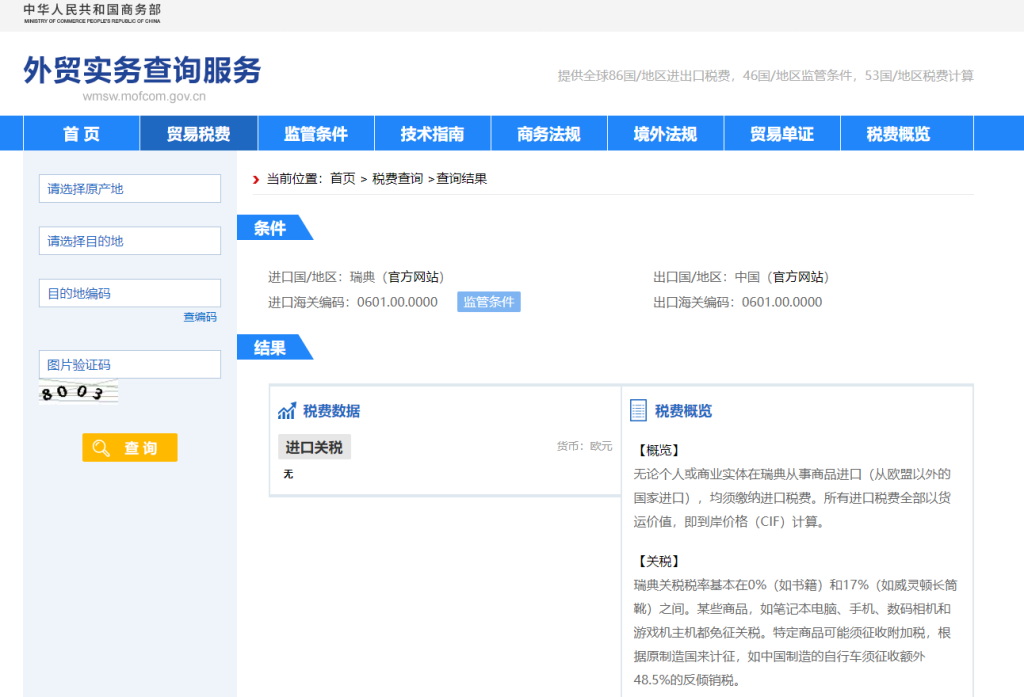Click the 中华人民共和国商务部 header logo
The height and width of the screenshot is (697, 1024).
click(x=92, y=12)
